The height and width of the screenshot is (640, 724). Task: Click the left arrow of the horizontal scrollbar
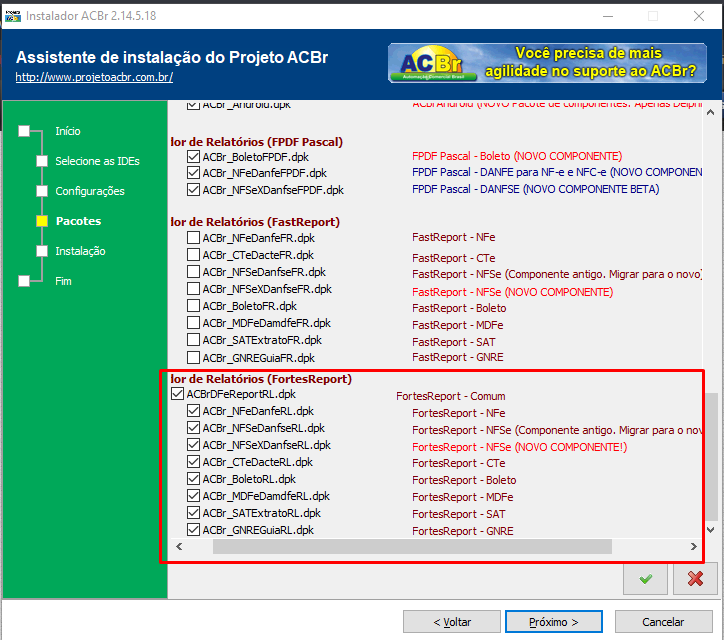[x=179, y=547]
